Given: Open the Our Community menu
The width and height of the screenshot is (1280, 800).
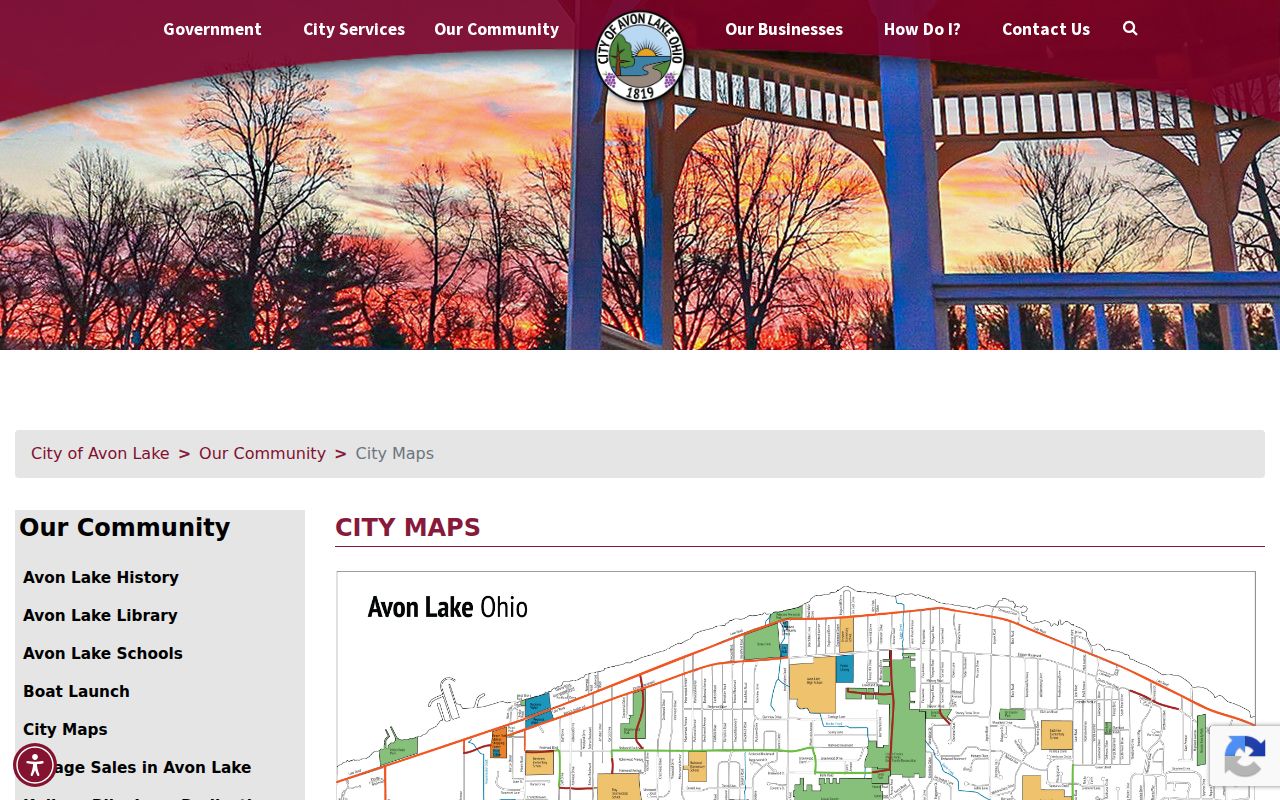Looking at the screenshot, I should [x=496, y=29].
